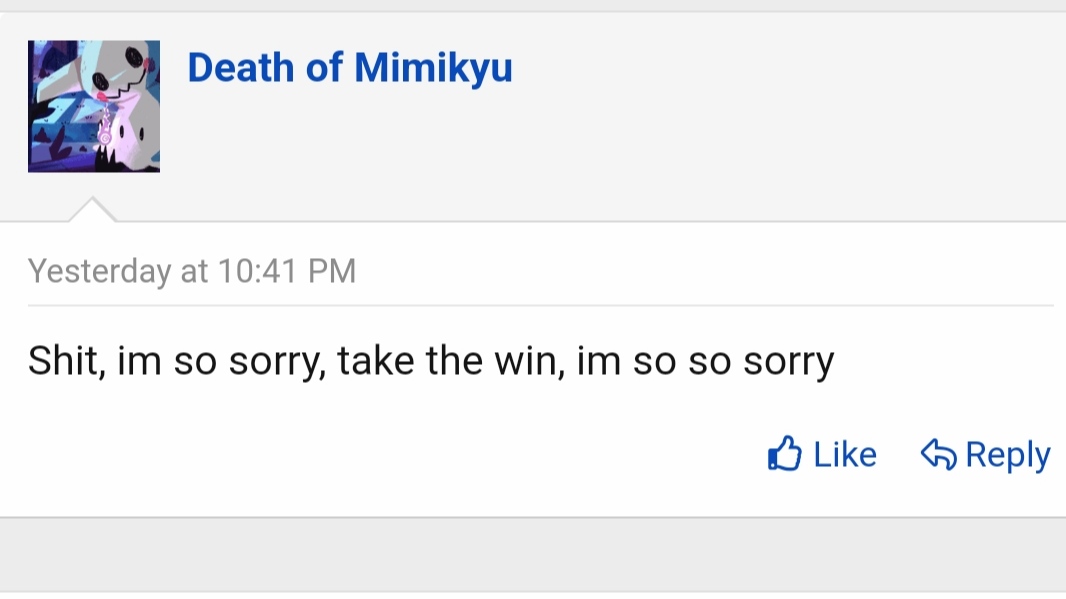Click the 10:41 PM part of the timestamp

pyautogui.click(x=287, y=271)
